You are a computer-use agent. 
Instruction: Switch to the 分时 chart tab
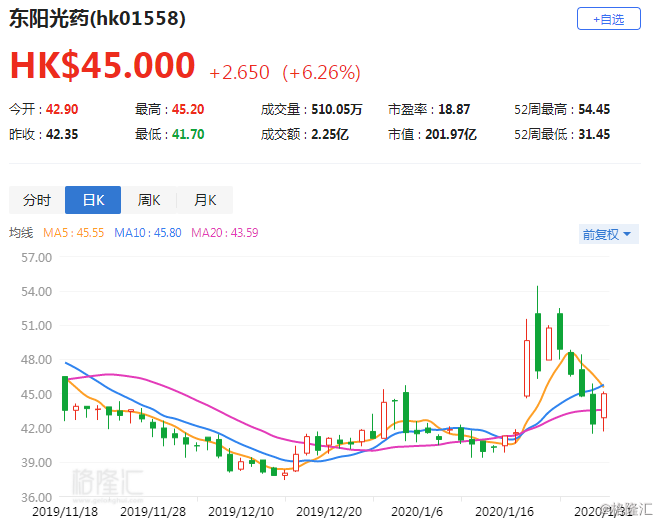tap(37, 200)
